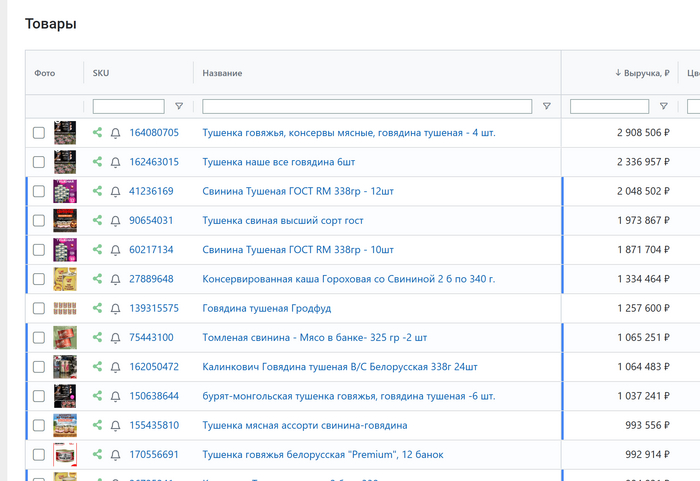Image resolution: width=700 pixels, height=481 pixels.
Task: Open Выручка column filter funnel
Action: coord(664,106)
